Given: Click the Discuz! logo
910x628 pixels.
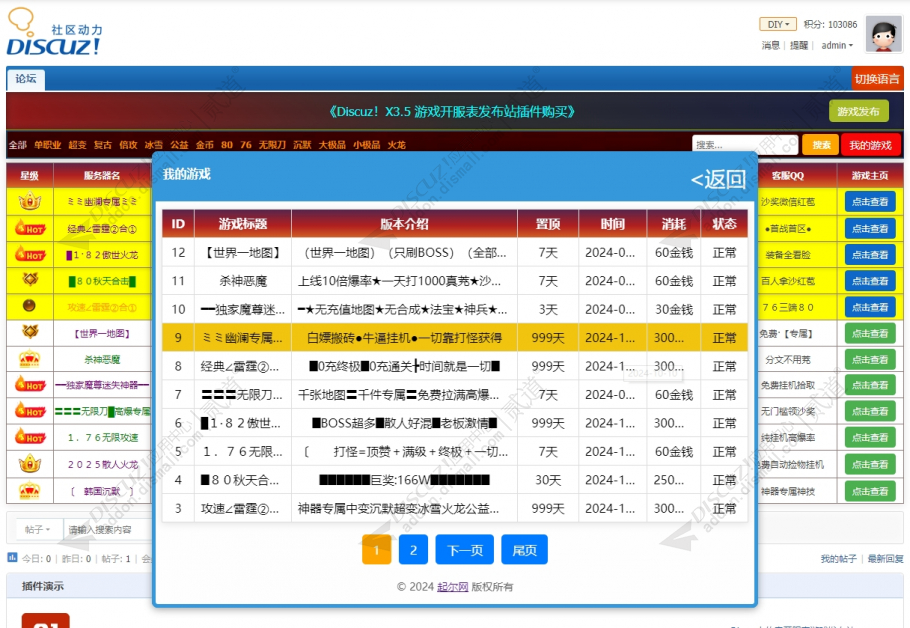Looking at the screenshot, I should click(53, 32).
